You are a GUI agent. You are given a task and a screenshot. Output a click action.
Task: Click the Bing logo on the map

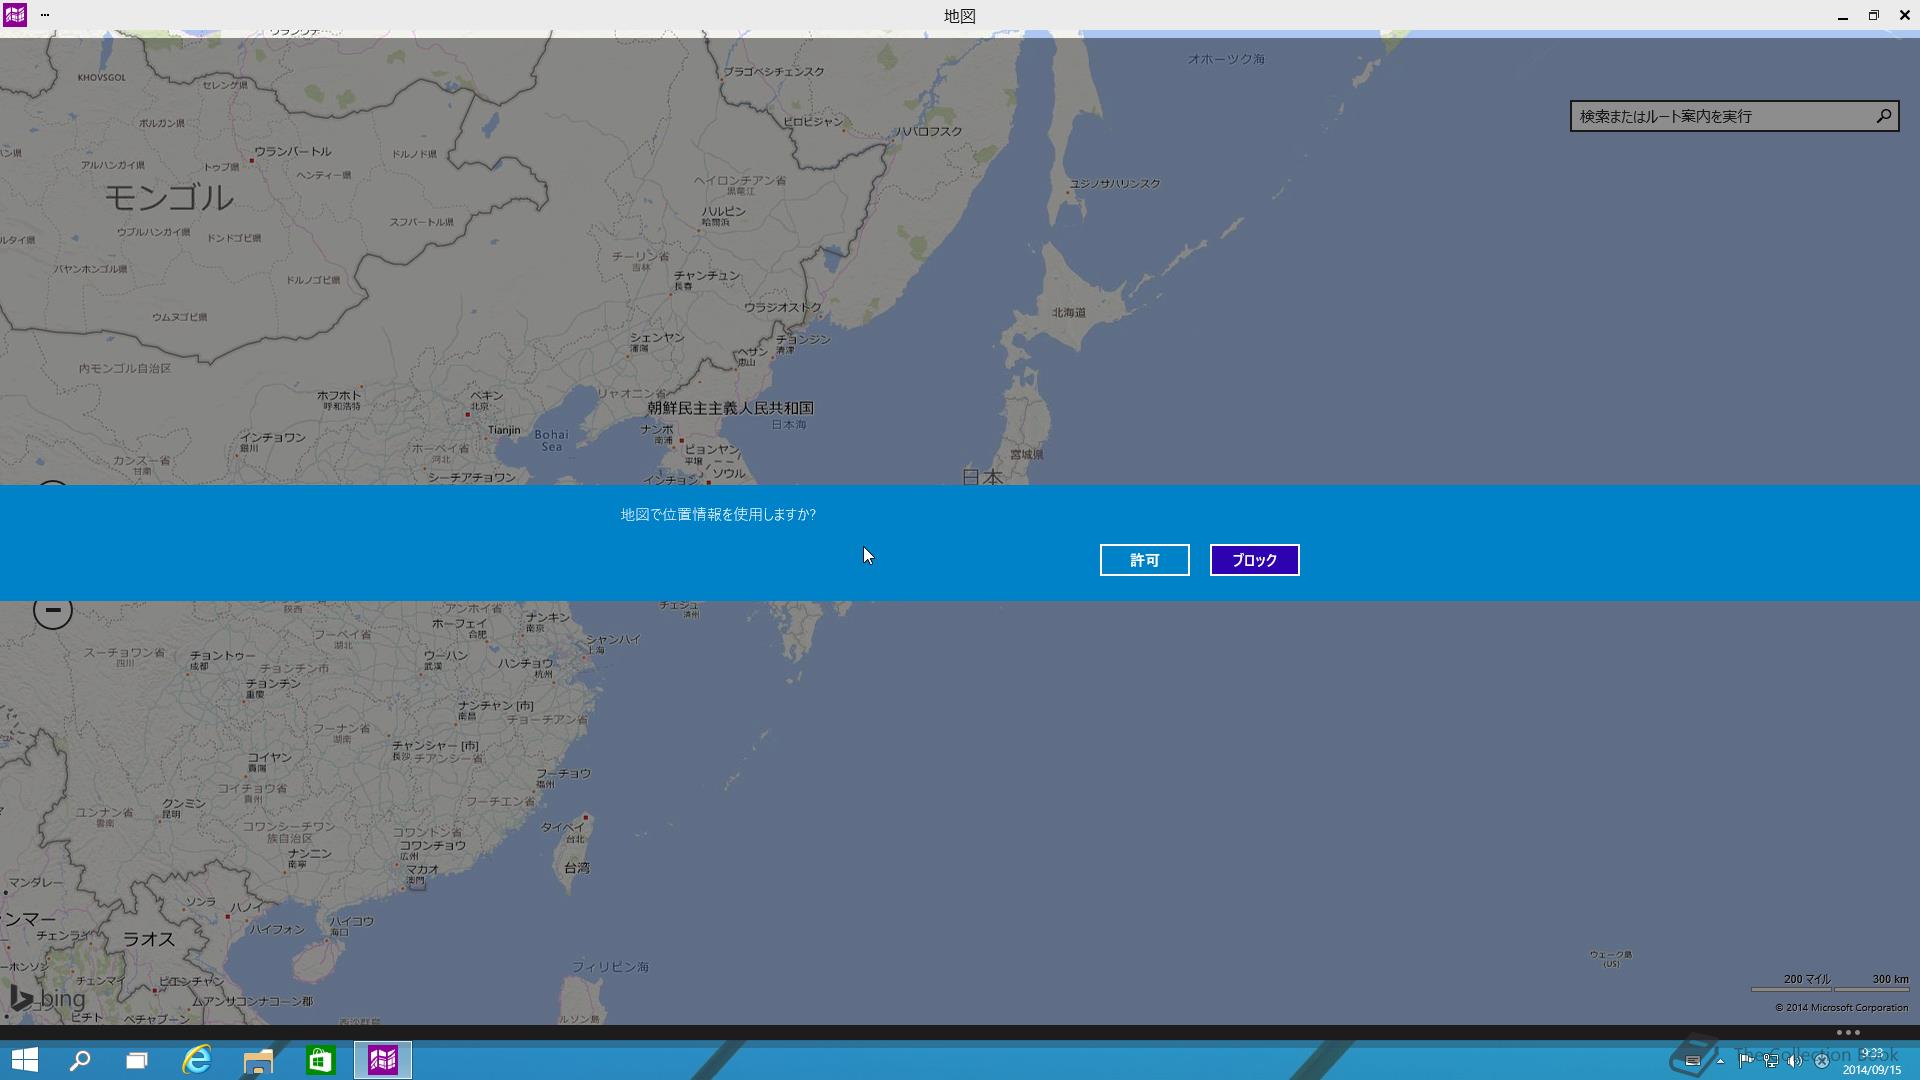(x=48, y=998)
